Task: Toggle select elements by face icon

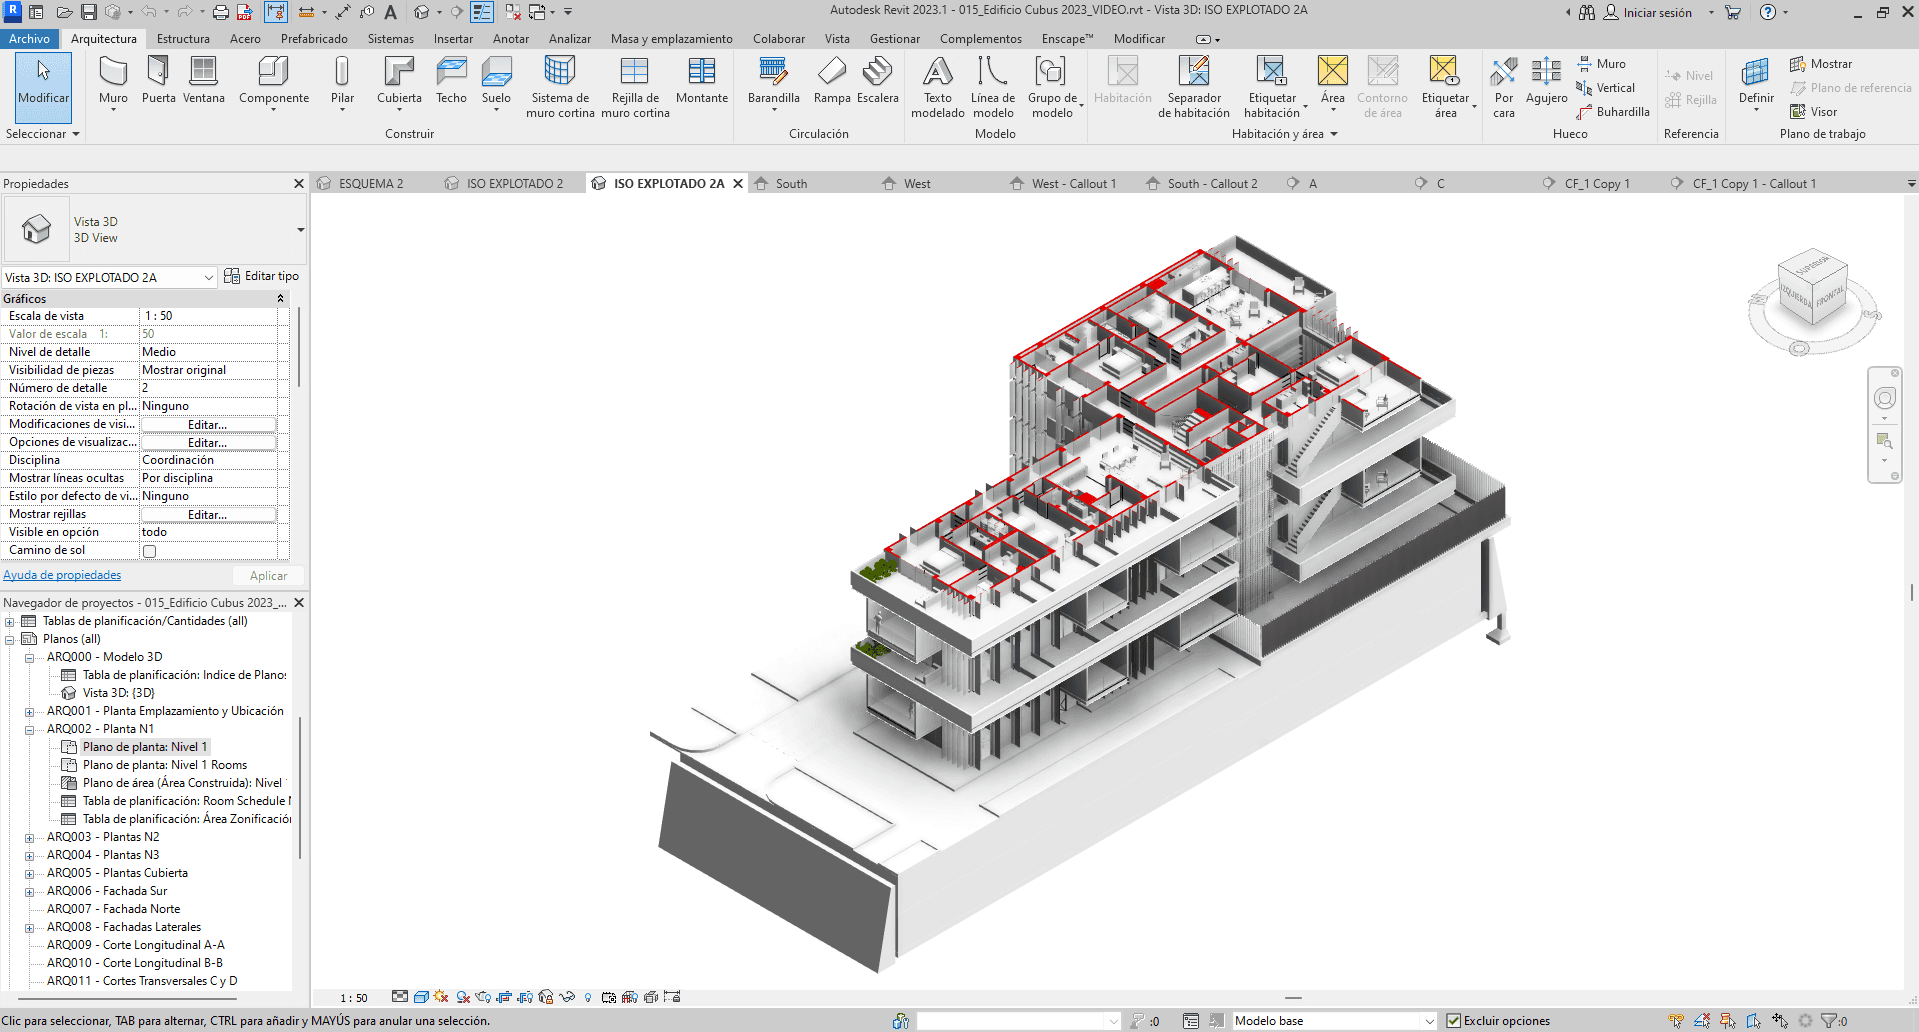Action: 1754,1021
